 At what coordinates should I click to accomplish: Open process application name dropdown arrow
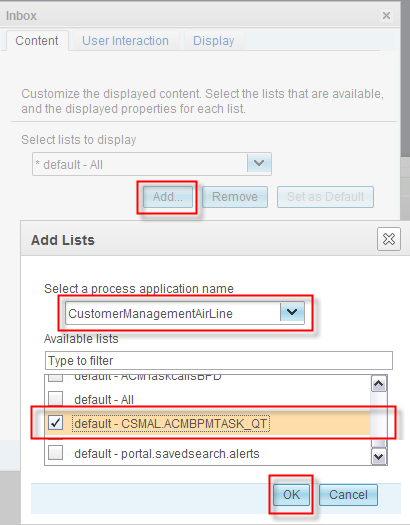pos(292,312)
